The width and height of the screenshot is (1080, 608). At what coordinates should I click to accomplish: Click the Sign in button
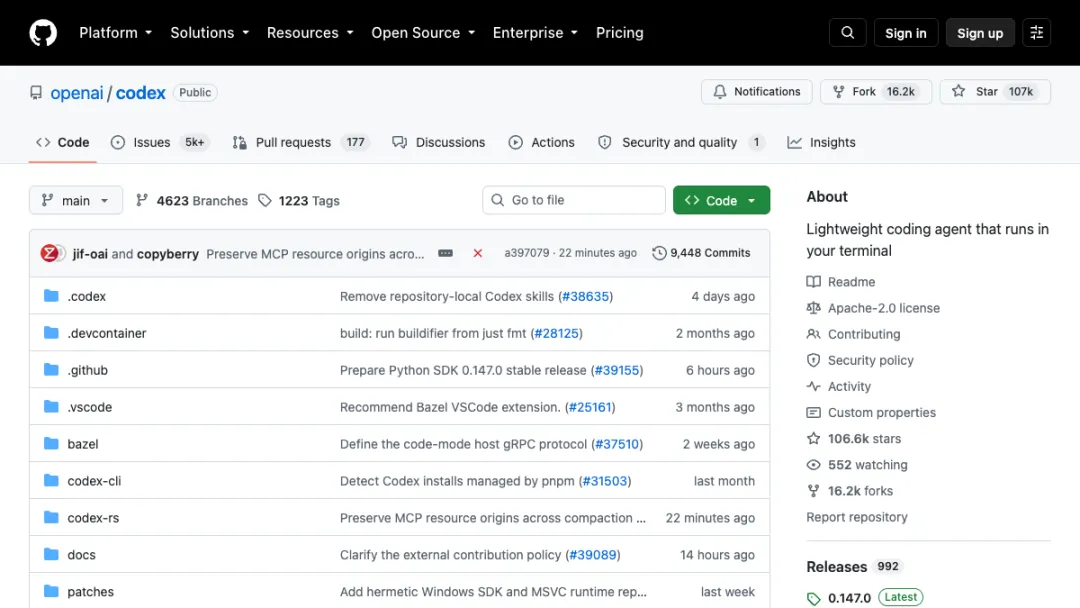coord(906,33)
